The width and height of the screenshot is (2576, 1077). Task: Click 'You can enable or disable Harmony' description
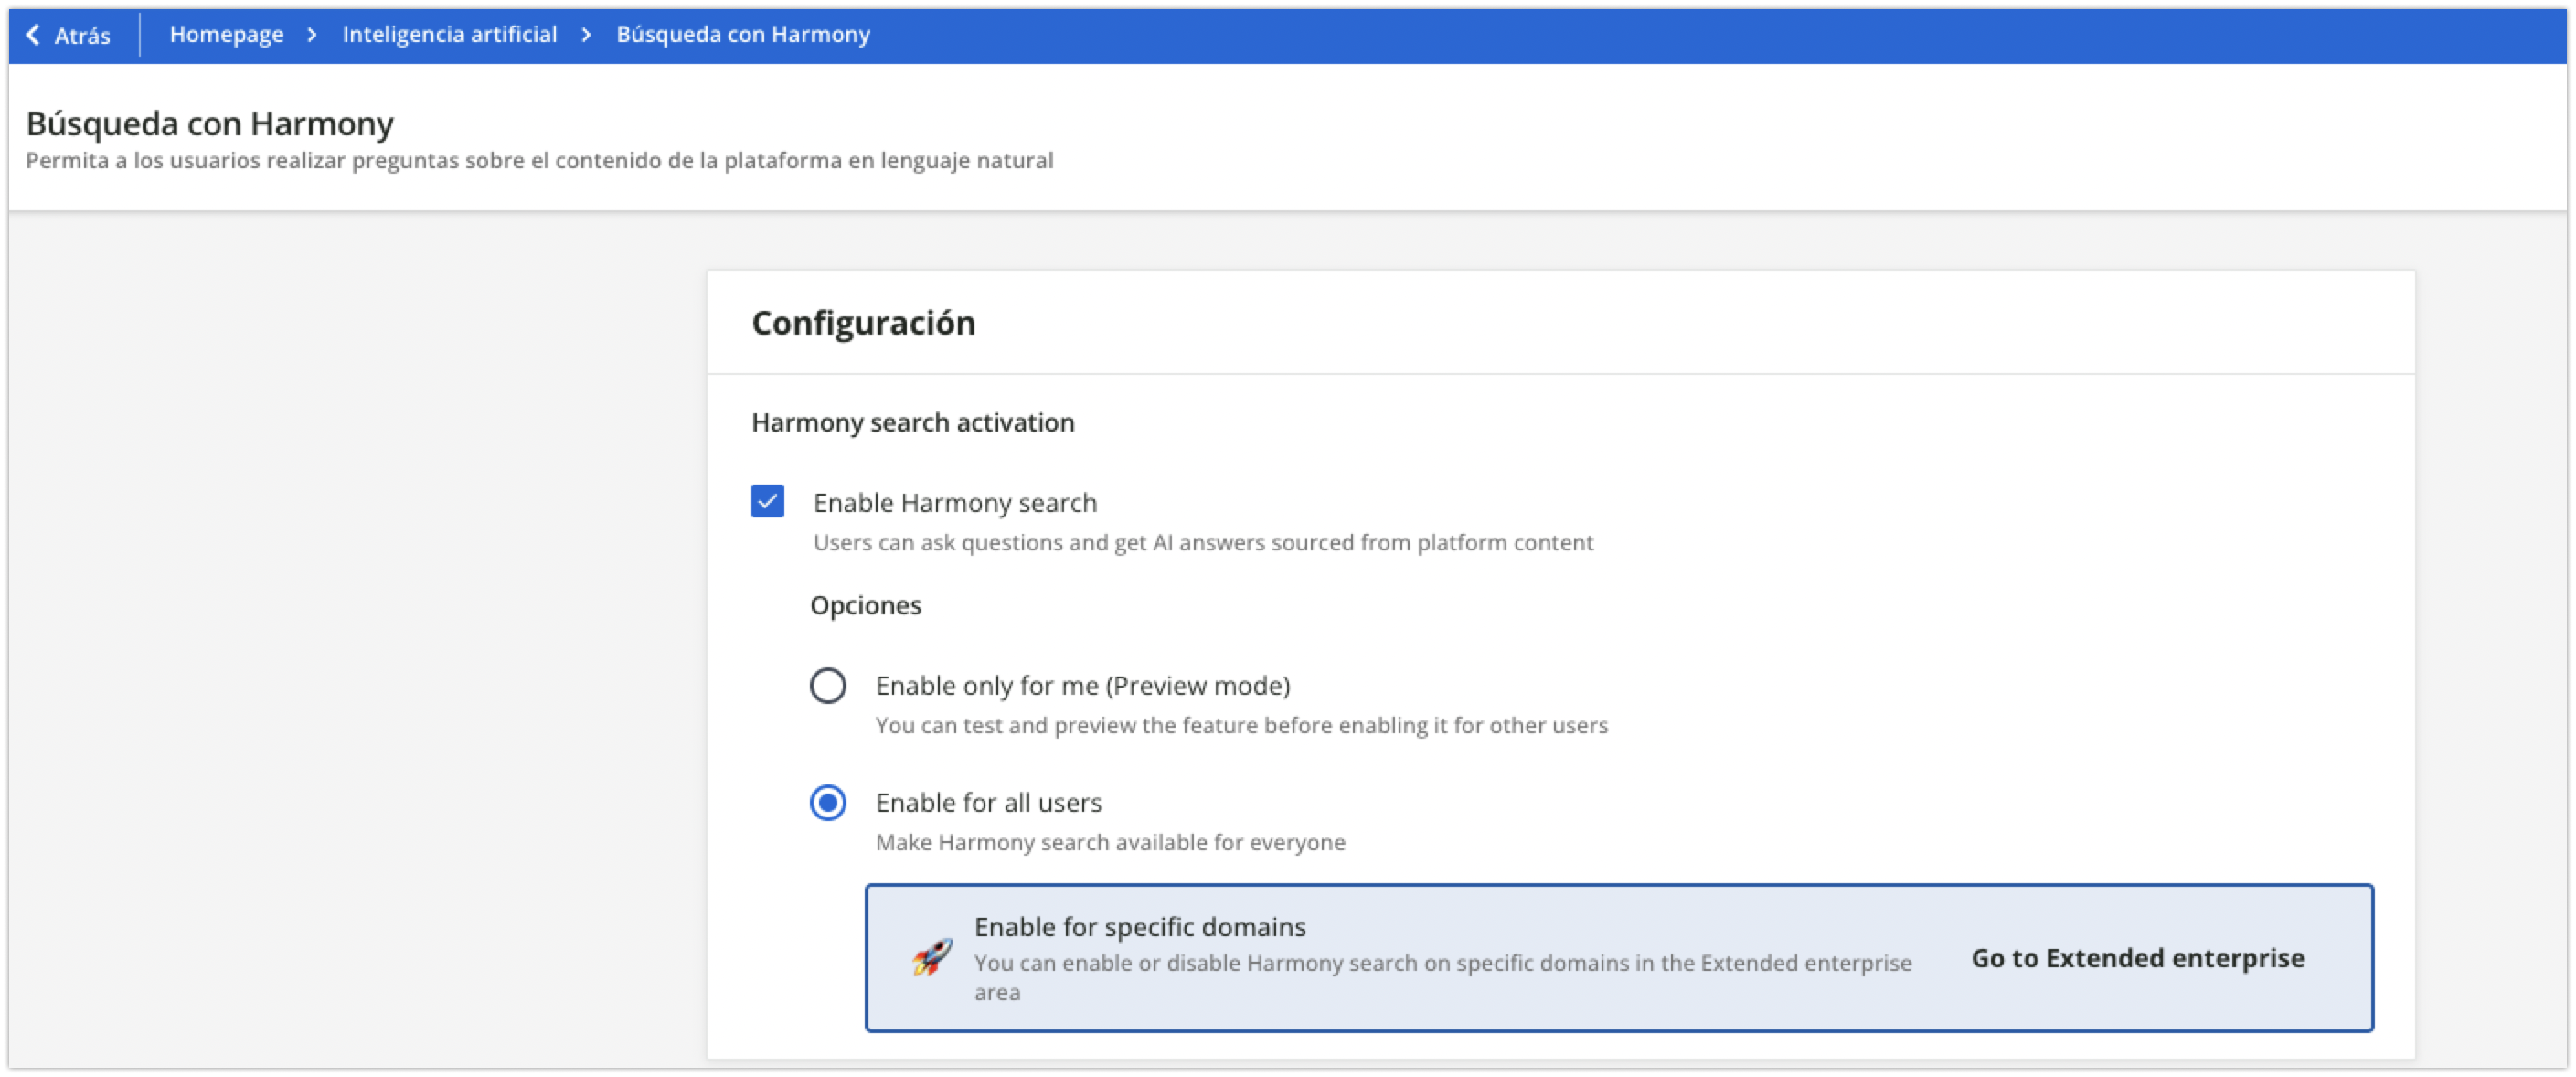pos(1443,978)
